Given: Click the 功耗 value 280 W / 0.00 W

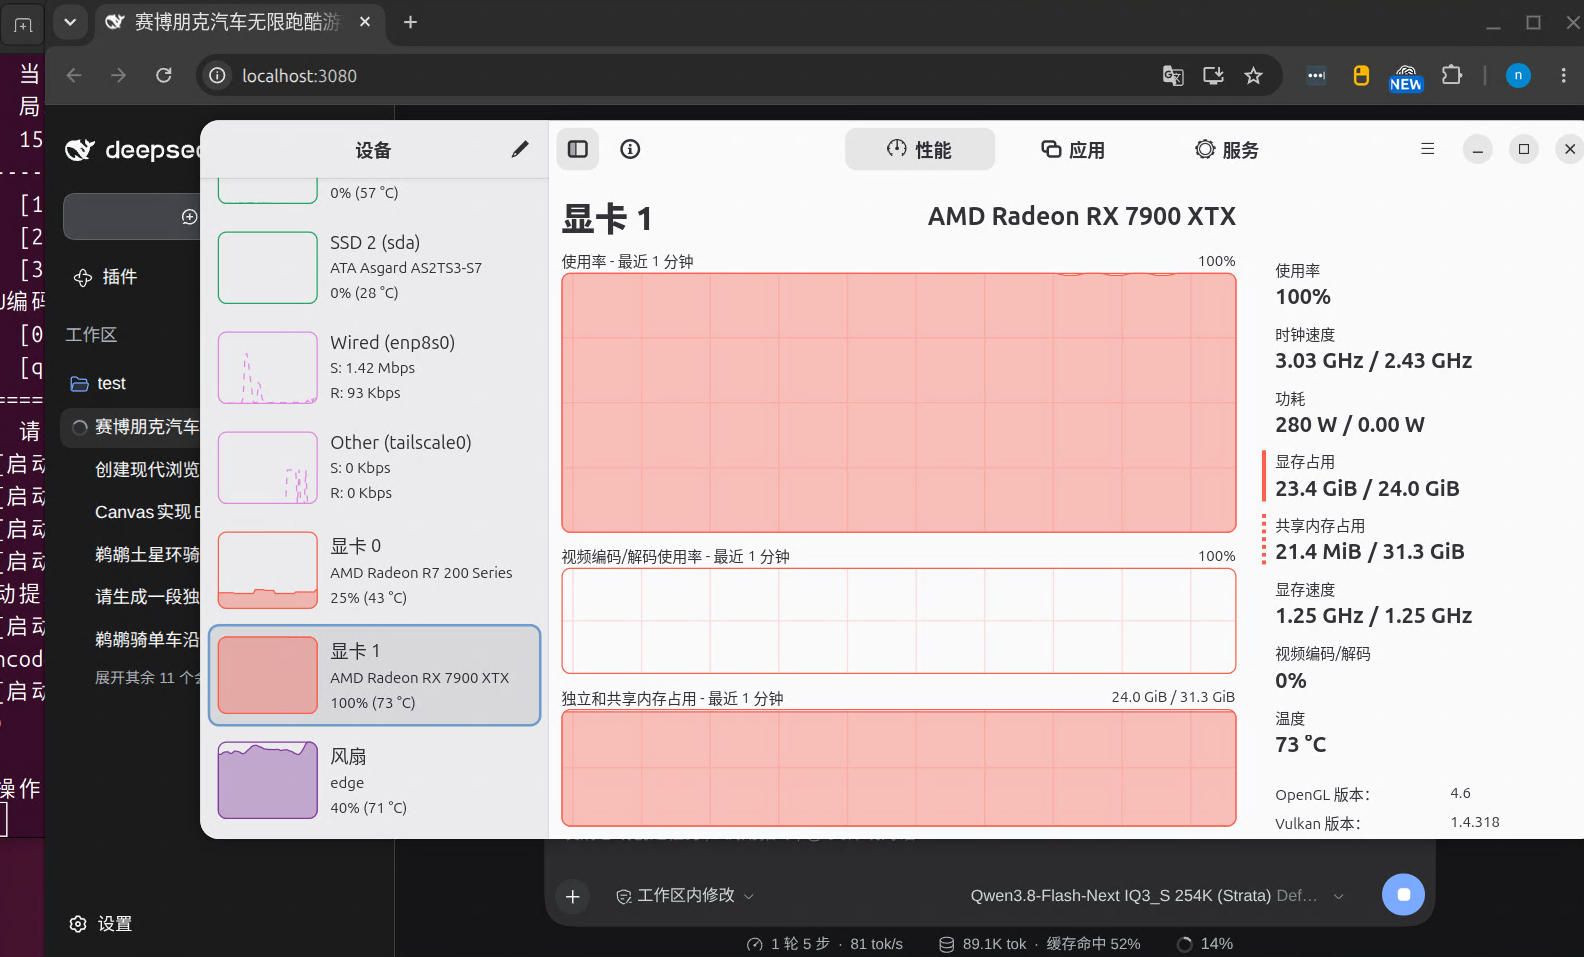Looking at the screenshot, I should tap(1350, 425).
